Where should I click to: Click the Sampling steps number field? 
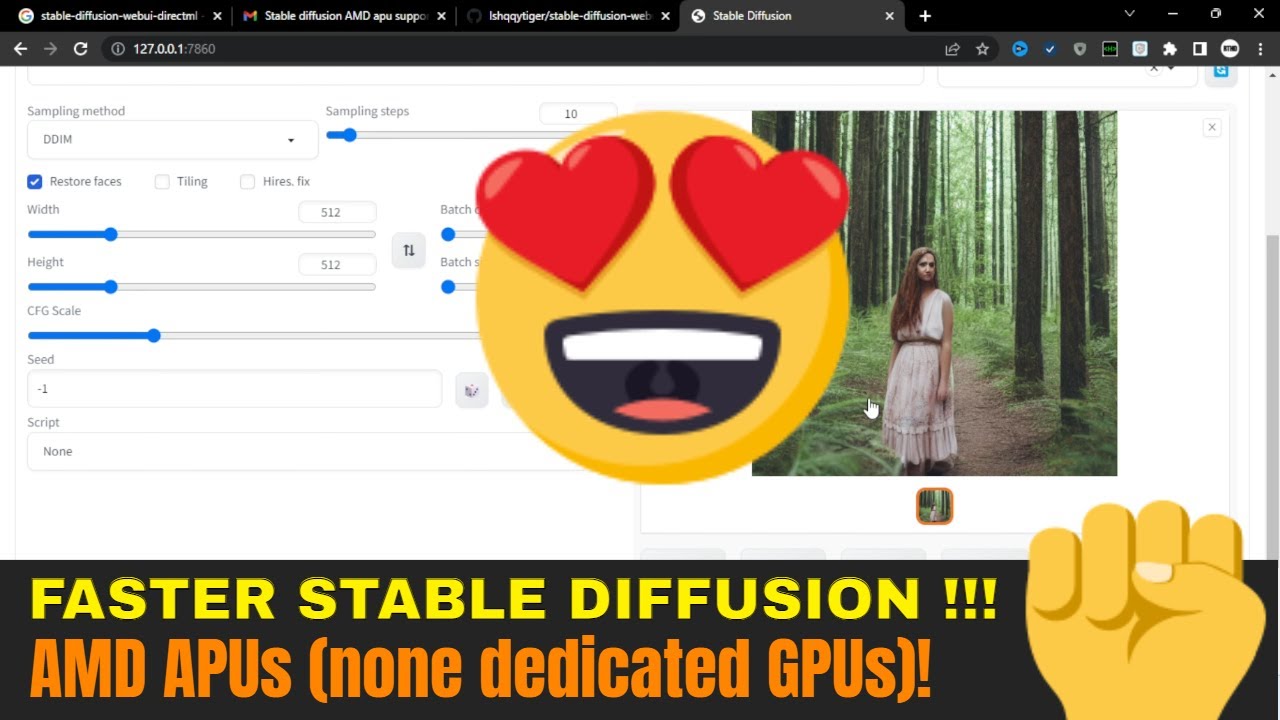click(x=577, y=113)
